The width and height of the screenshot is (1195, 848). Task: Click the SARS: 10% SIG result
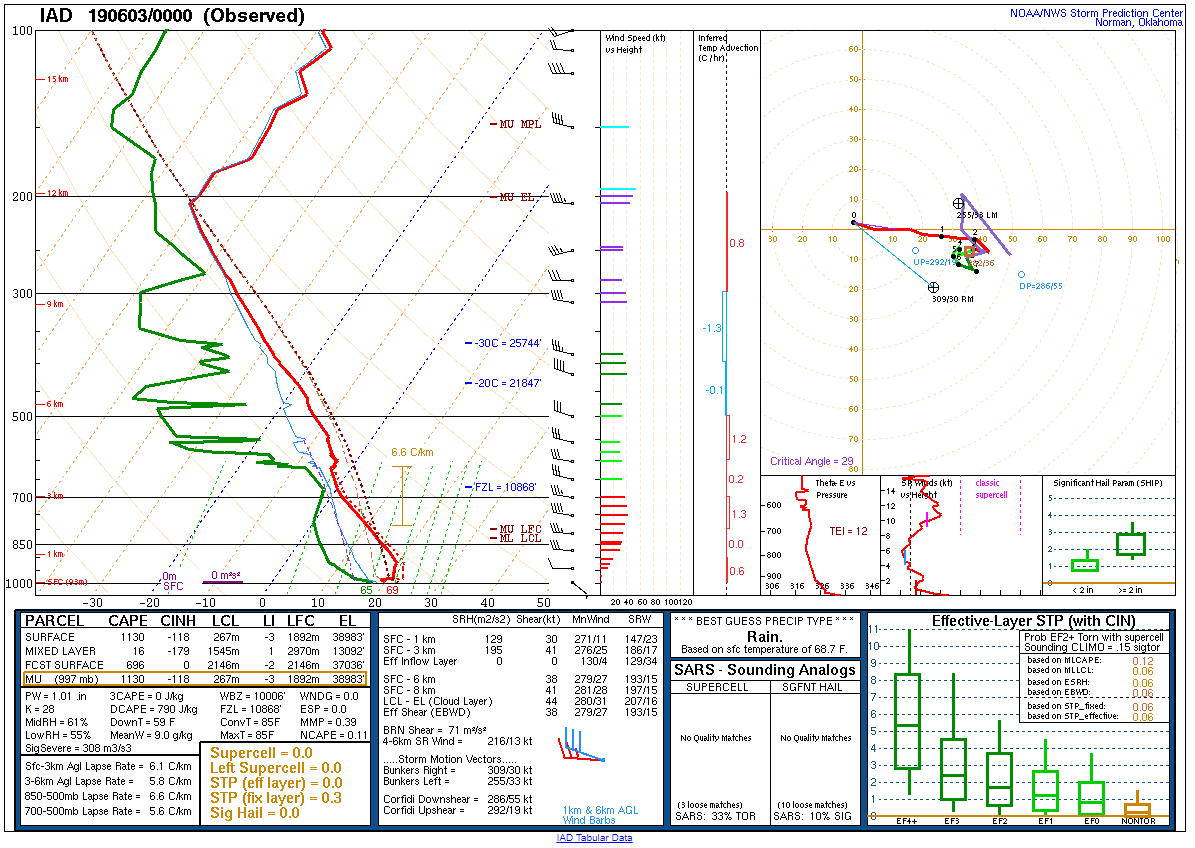click(812, 816)
